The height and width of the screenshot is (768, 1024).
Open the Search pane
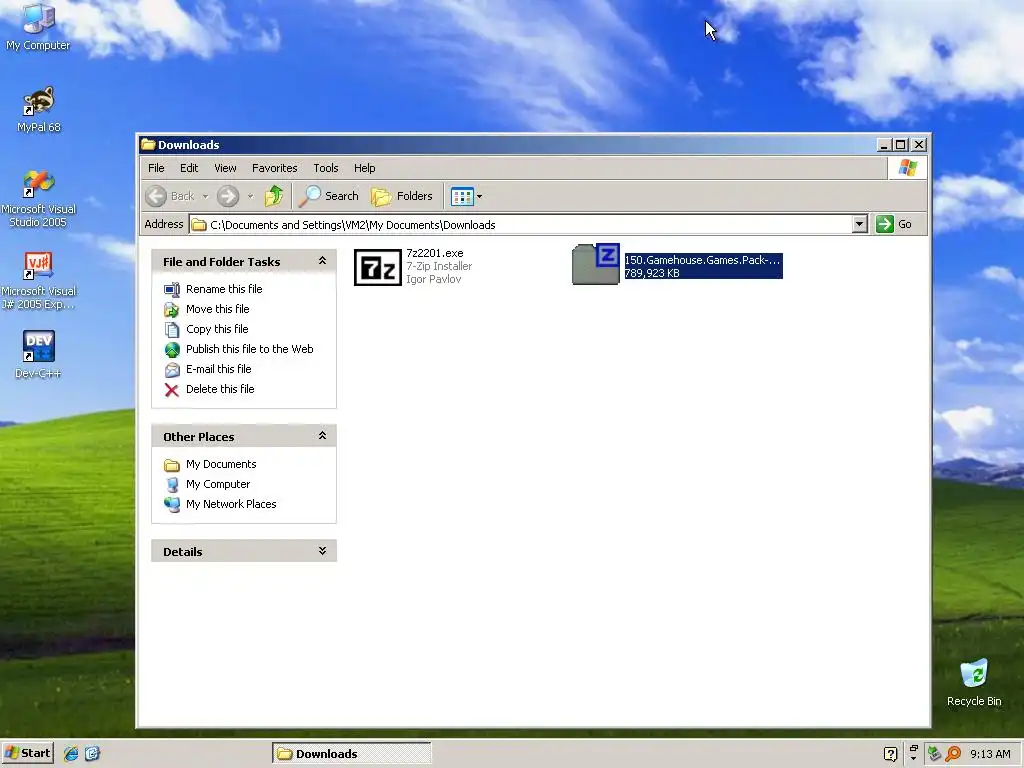coord(328,196)
